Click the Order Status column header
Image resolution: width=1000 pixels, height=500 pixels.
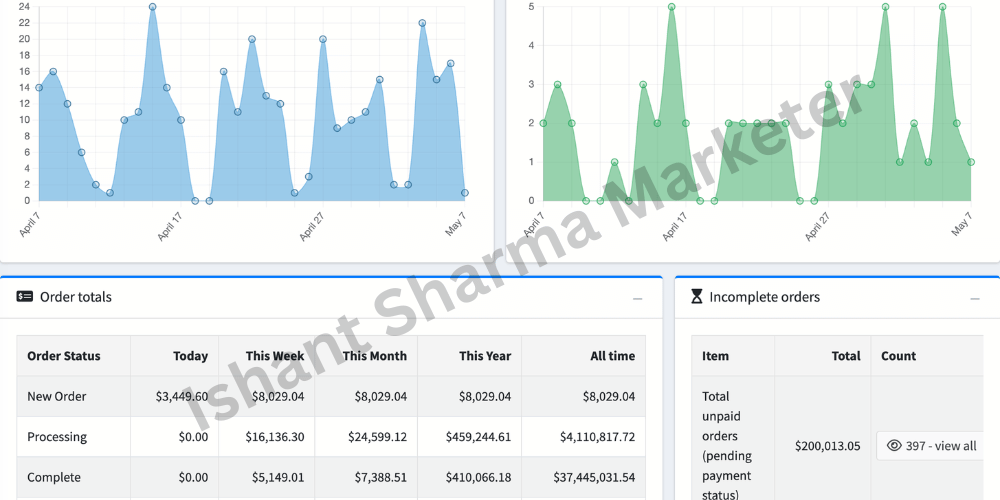[x=64, y=356]
